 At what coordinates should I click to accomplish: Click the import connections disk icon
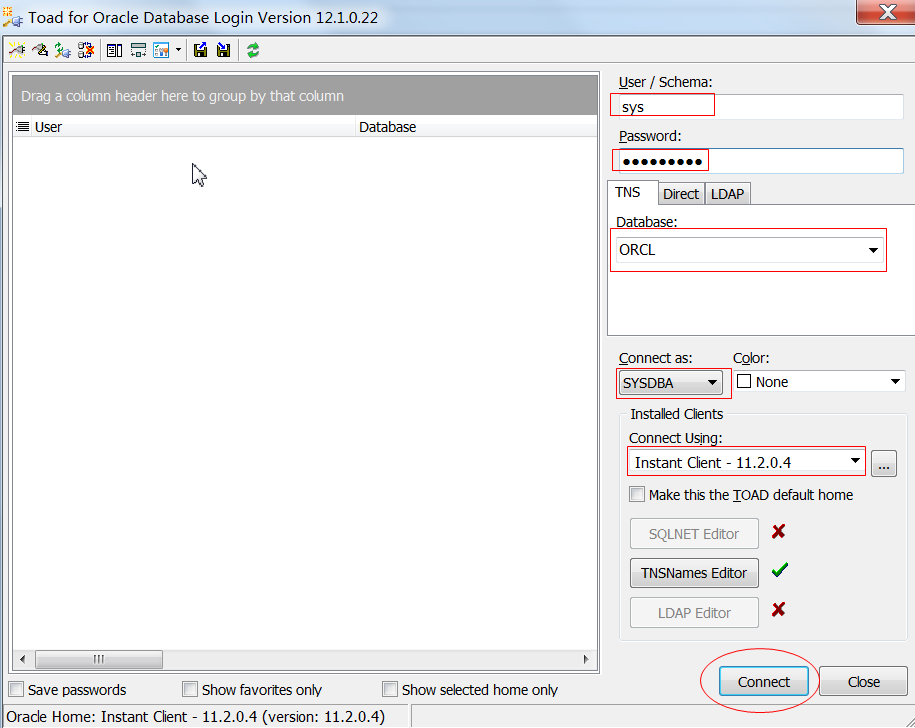(x=223, y=51)
